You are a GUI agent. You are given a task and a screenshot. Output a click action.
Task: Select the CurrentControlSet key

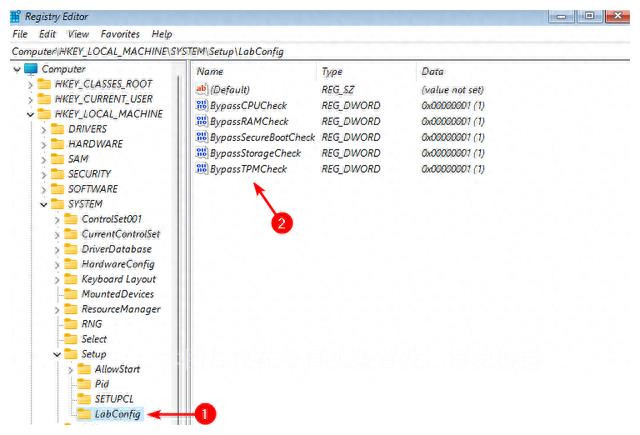(x=121, y=234)
